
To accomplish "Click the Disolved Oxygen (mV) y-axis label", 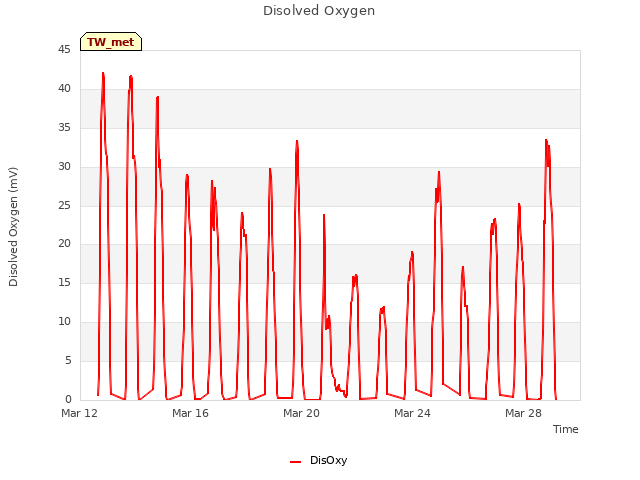I will click(13, 227).
